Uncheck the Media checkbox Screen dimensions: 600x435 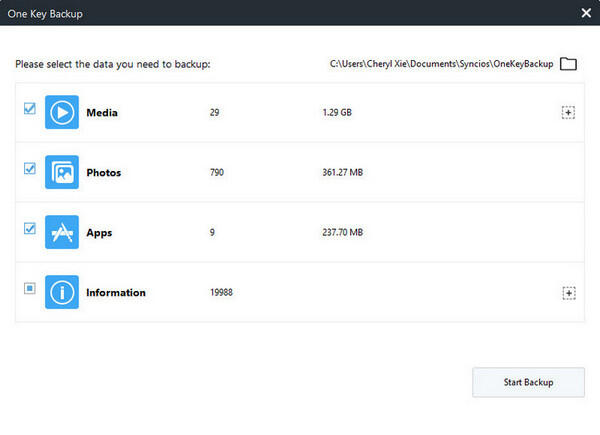[30, 109]
